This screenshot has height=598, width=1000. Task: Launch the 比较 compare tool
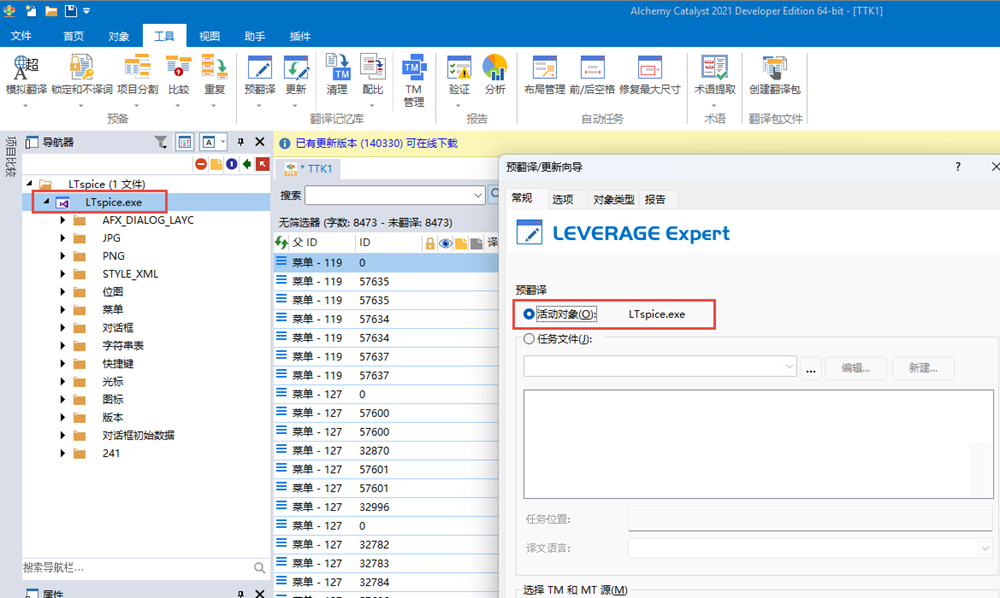point(179,75)
